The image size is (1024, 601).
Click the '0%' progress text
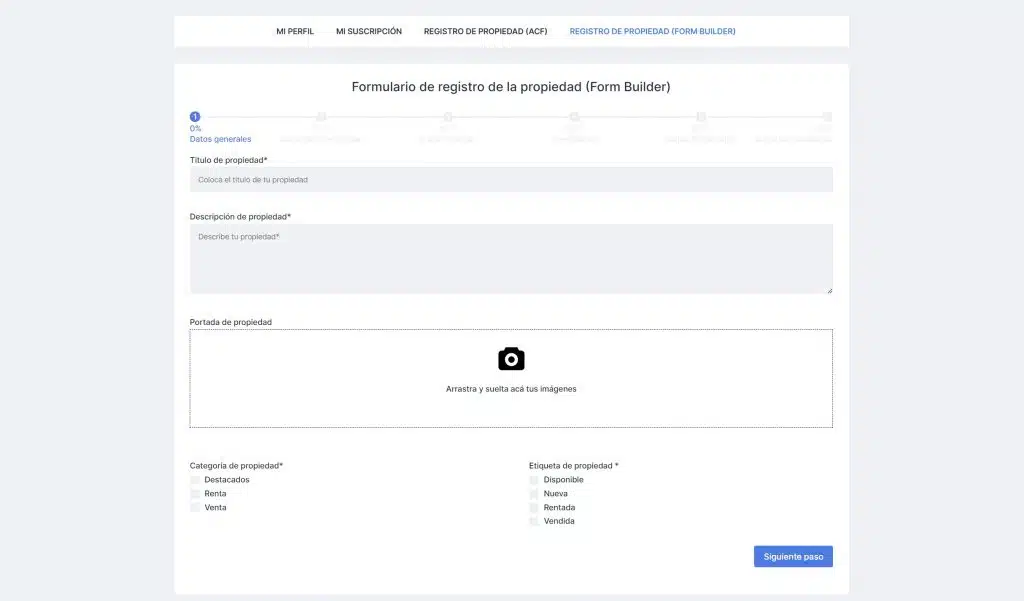coord(195,129)
